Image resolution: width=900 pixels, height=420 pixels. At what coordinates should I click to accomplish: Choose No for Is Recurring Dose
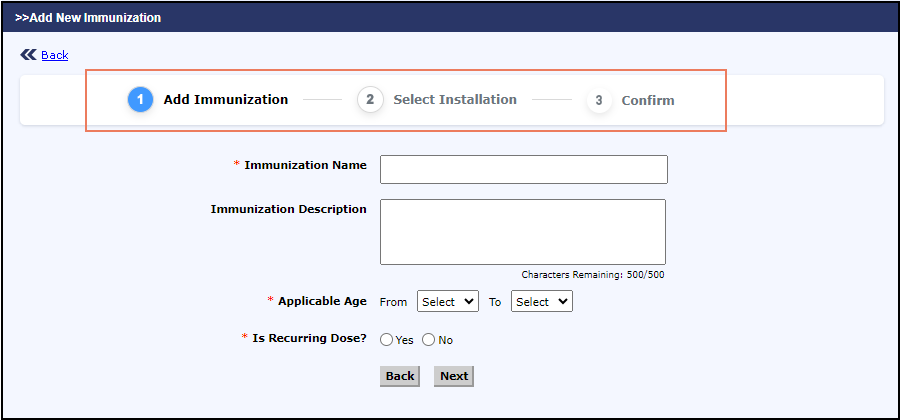click(x=429, y=340)
